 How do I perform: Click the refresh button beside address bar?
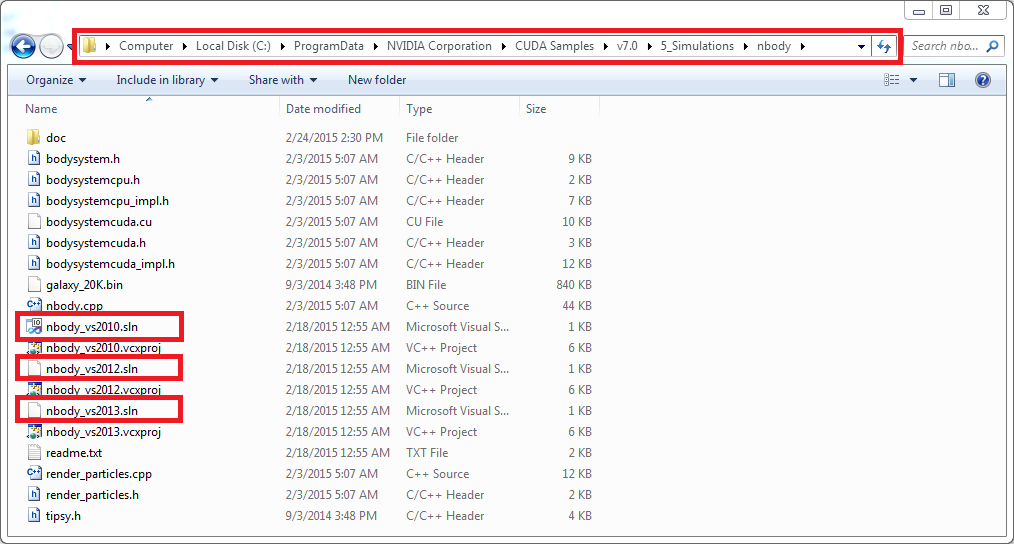pyautogui.click(x=884, y=46)
